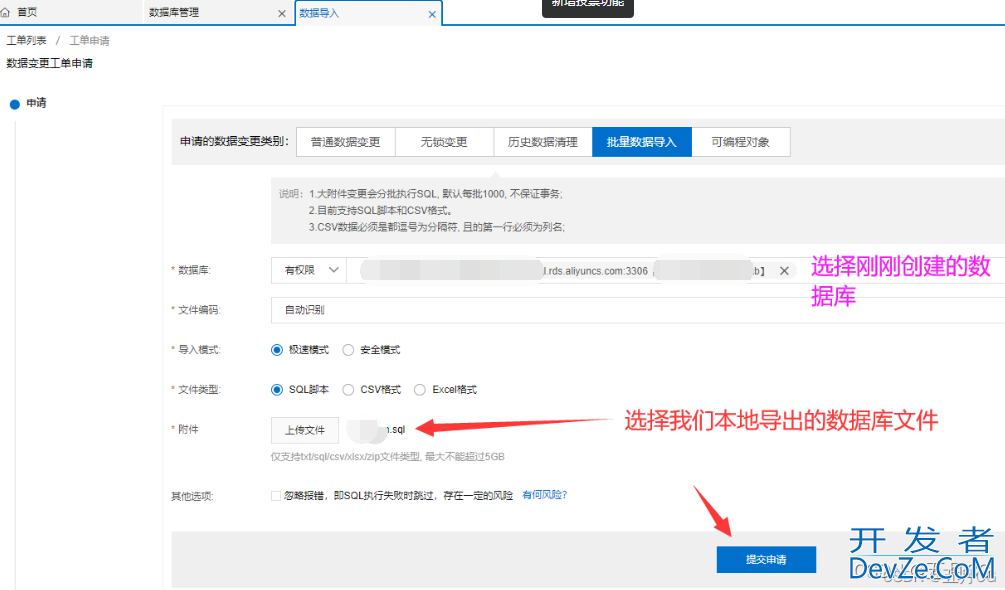Select the 数据导入 tab
Viewport: 1005px width, 590px height.
point(319,13)
